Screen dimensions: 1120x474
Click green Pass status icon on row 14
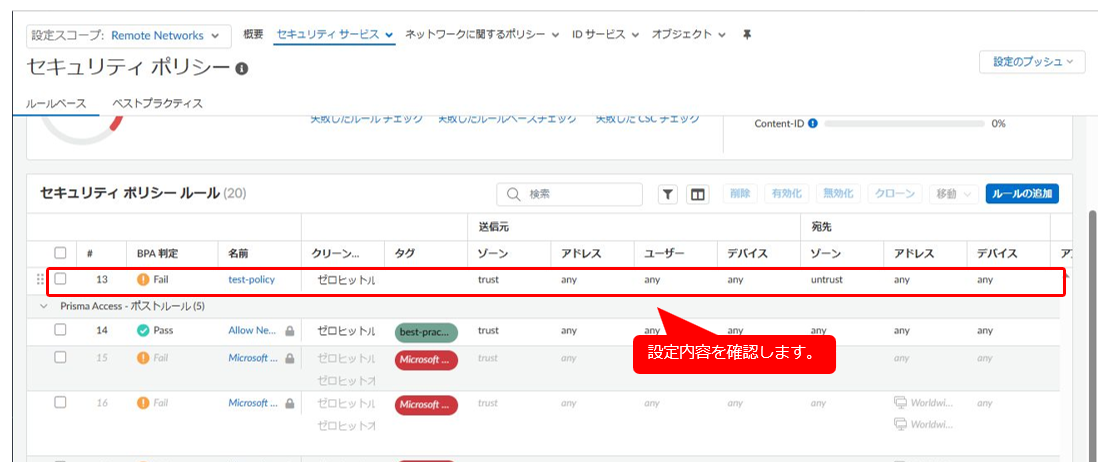click(143, 330)
